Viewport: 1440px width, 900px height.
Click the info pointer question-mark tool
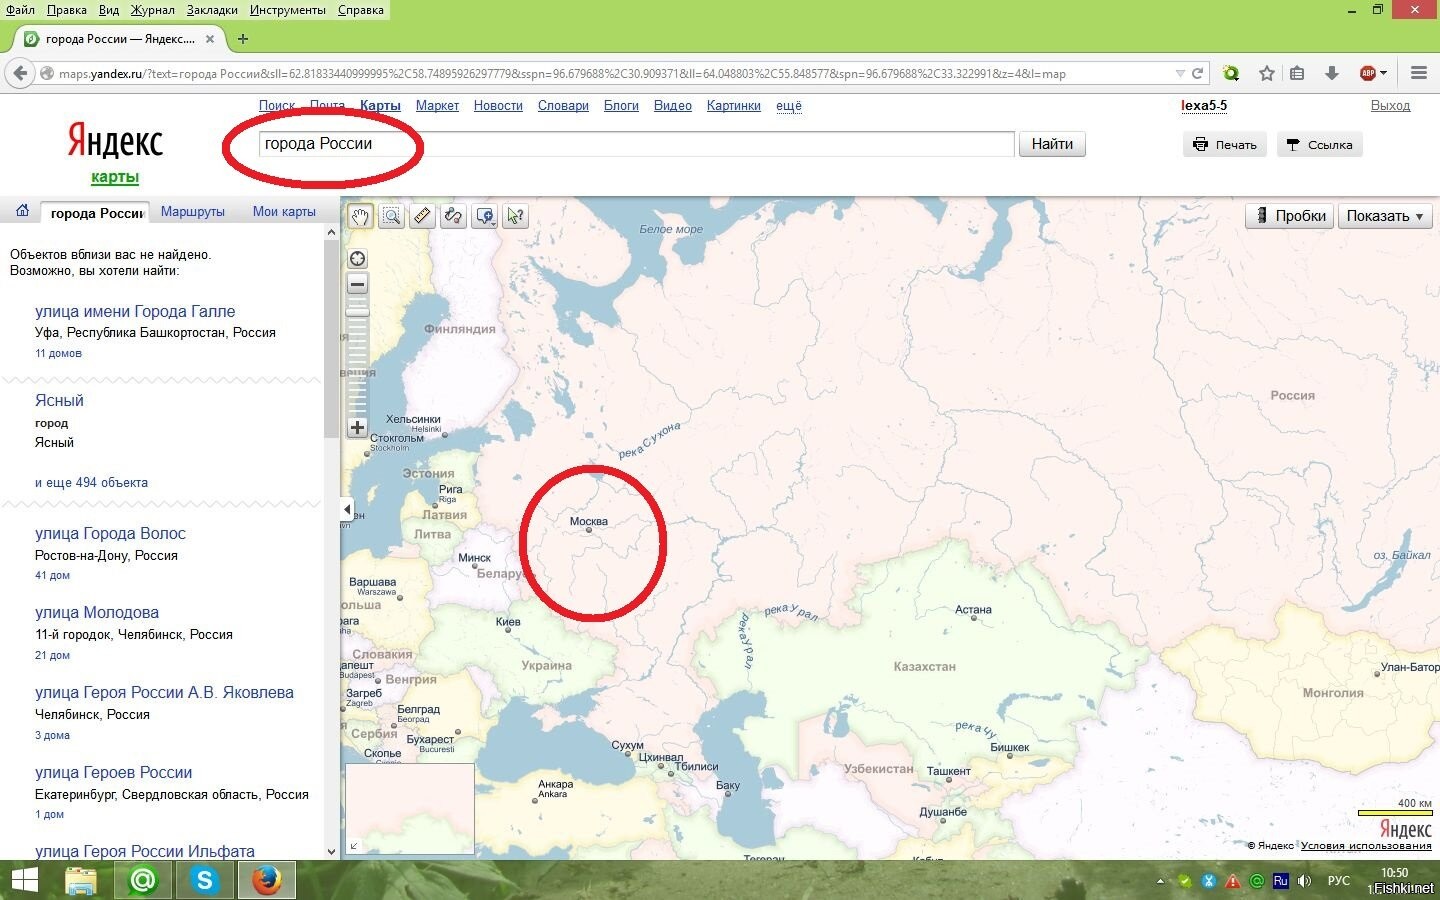click(515, 216)
